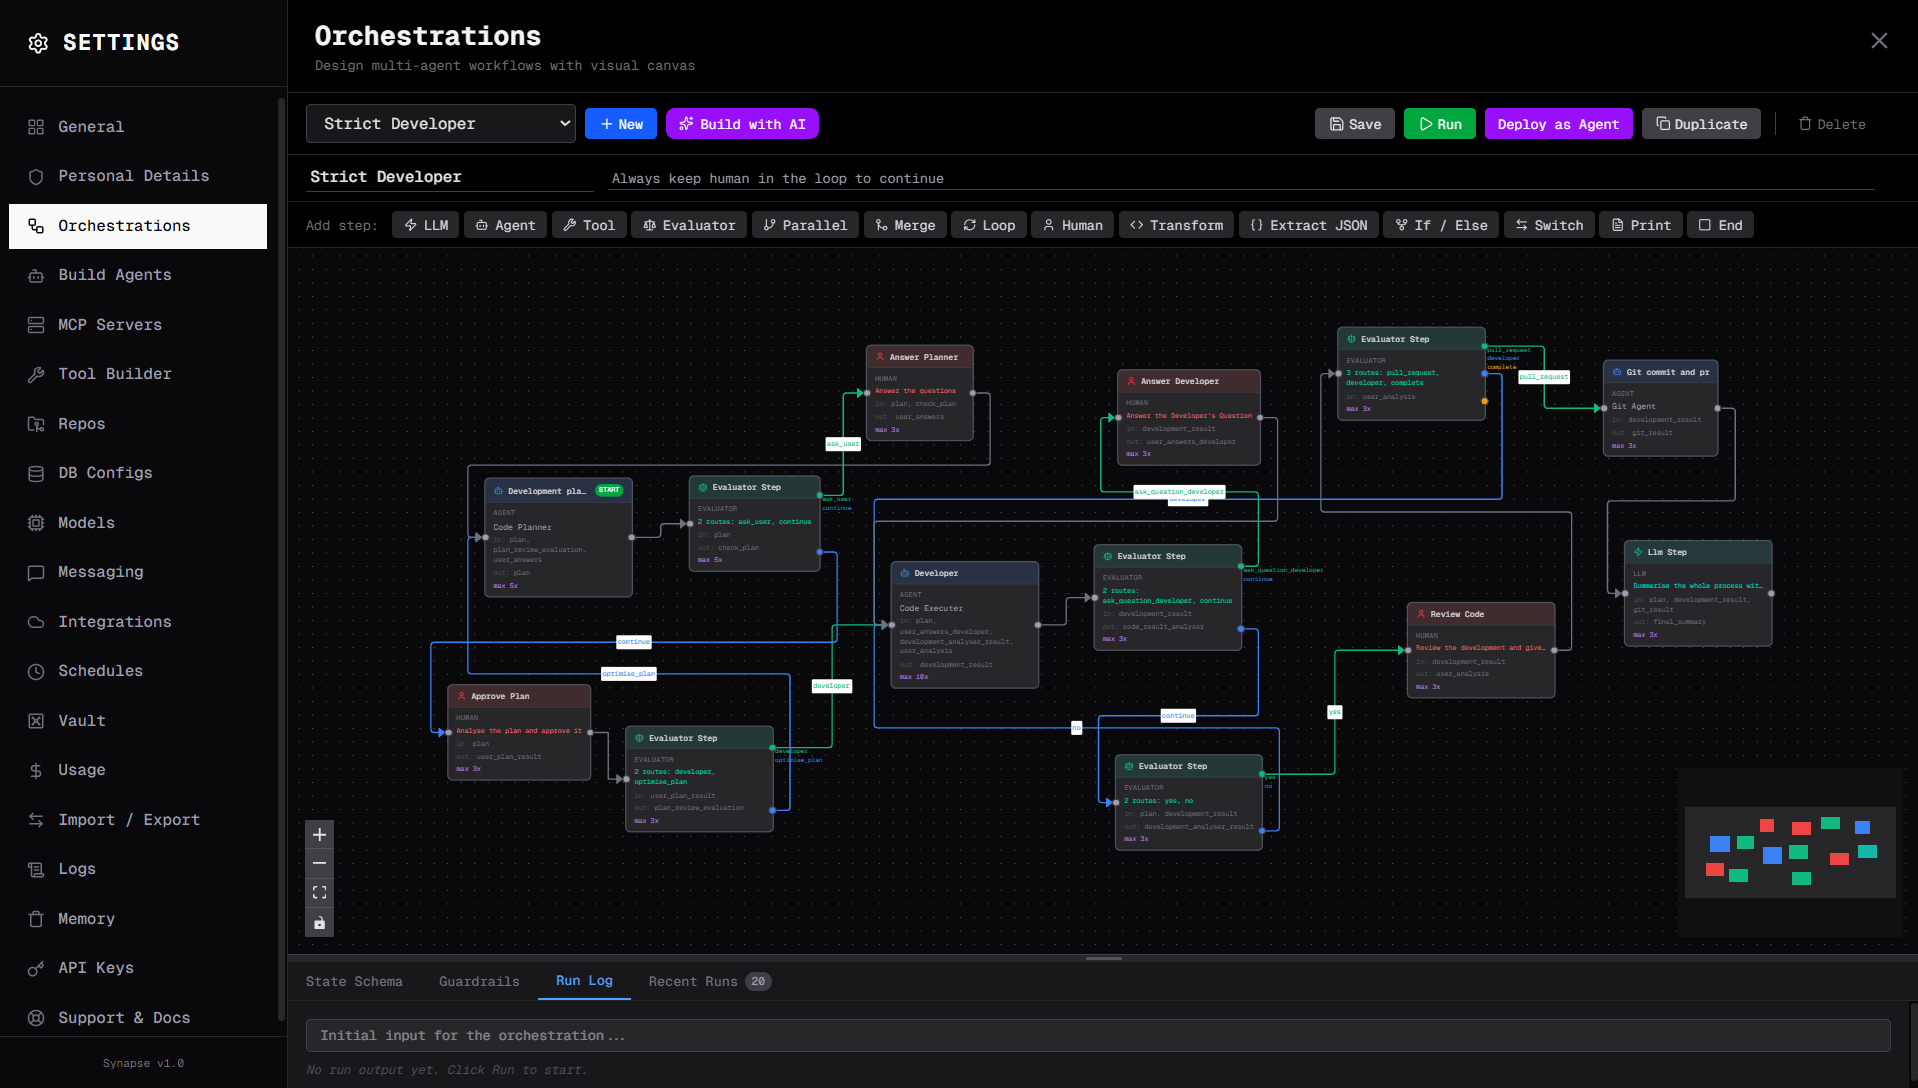This screenshot has width=1918, height=1088.
Task: Open Recent Runs tab
Action: tap(710, 982)
